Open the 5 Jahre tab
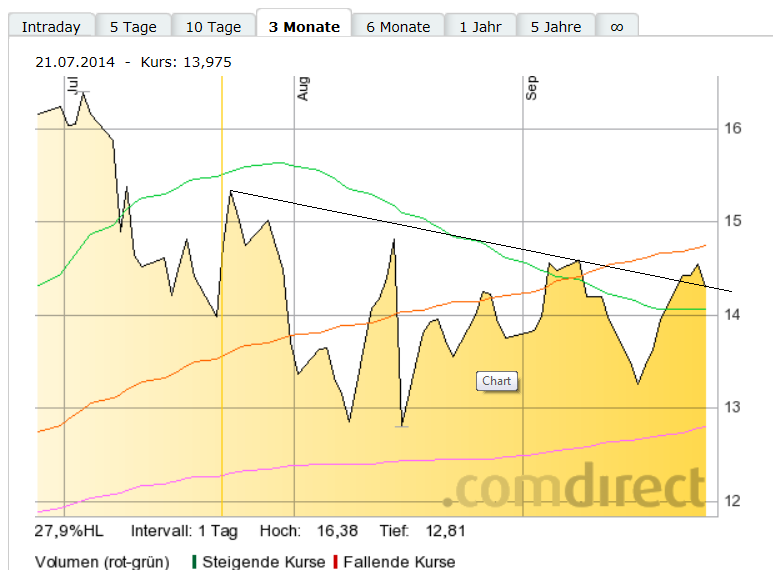 click(x=556, y=26)
